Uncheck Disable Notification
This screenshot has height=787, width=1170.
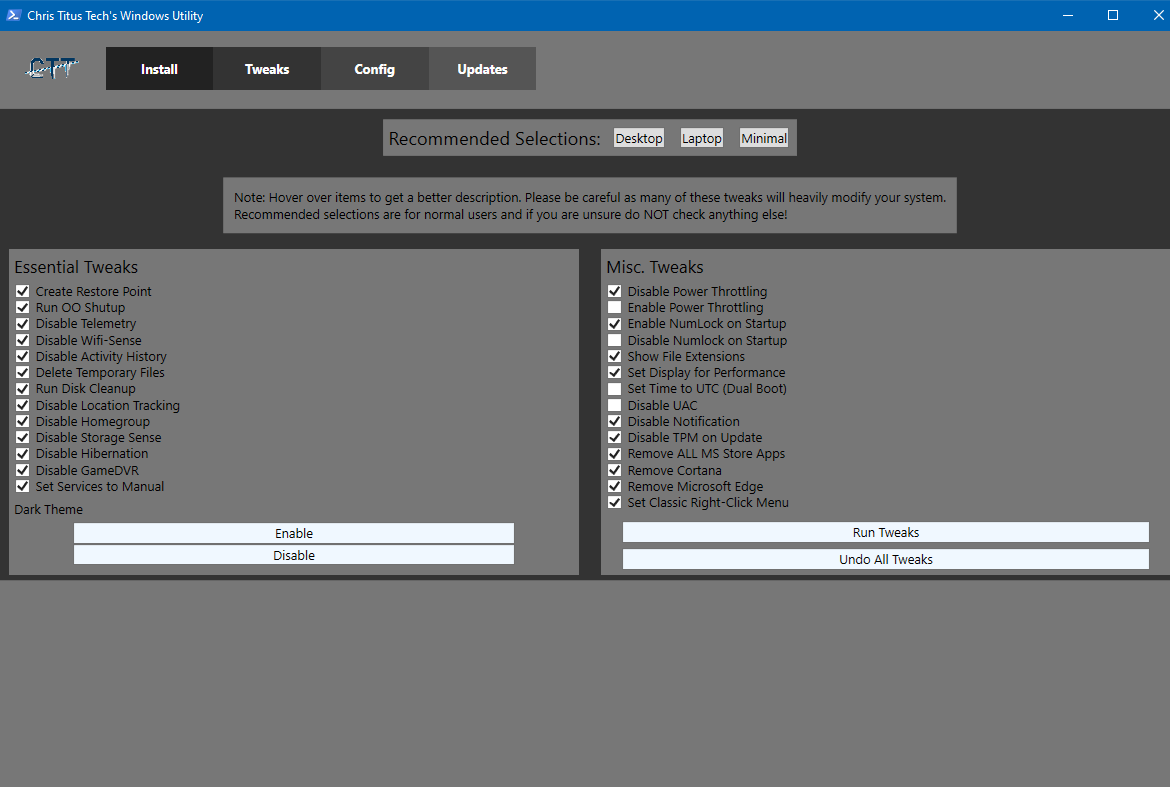pyautogui.click(x=614, y=421)
